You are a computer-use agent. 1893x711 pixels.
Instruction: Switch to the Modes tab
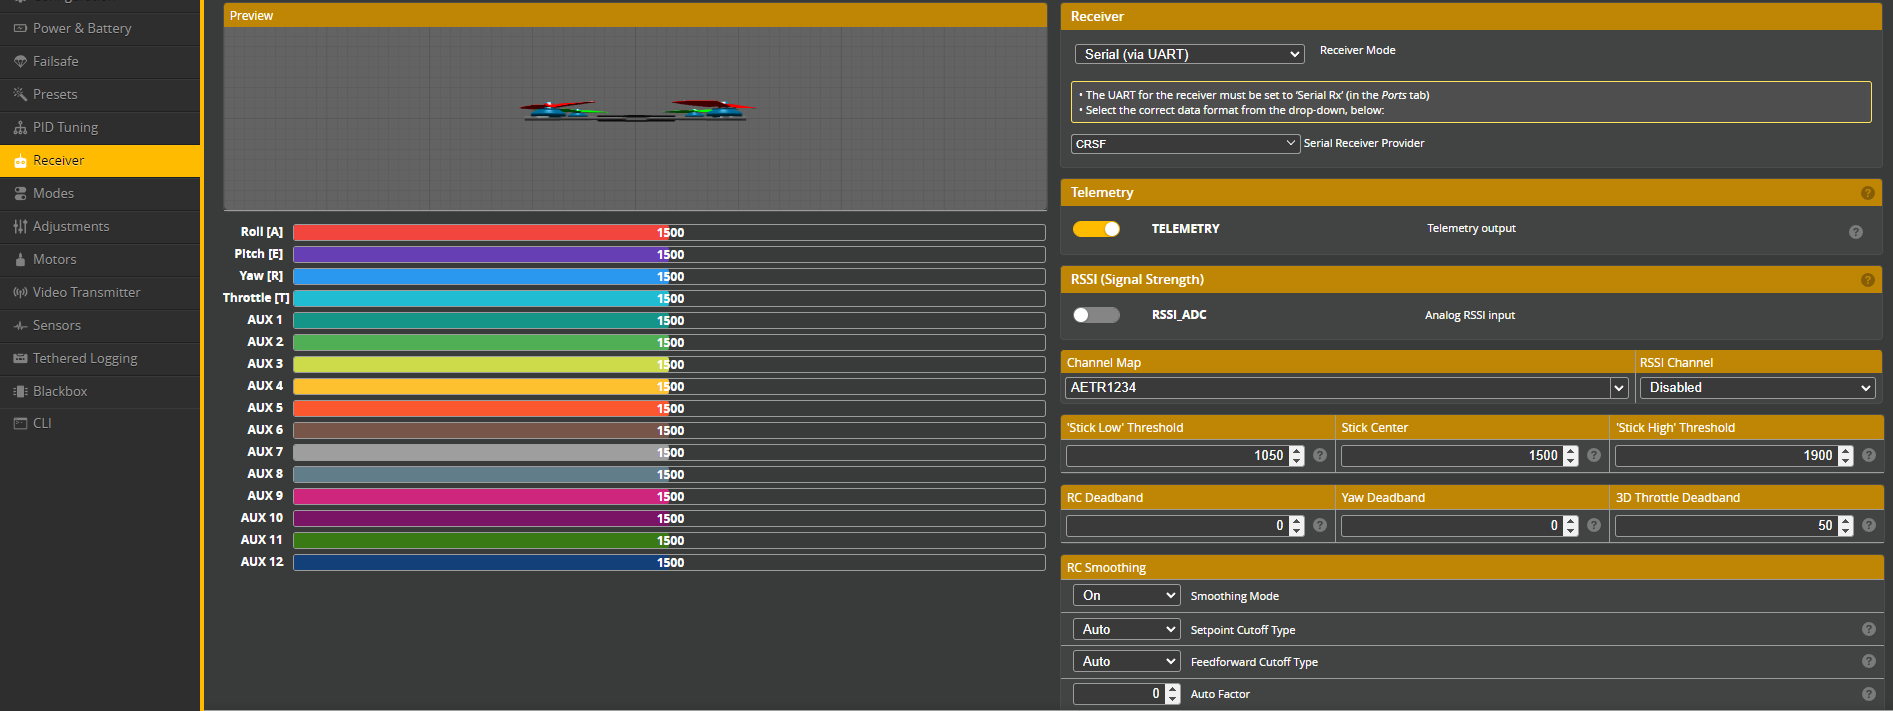click(53, 193)
